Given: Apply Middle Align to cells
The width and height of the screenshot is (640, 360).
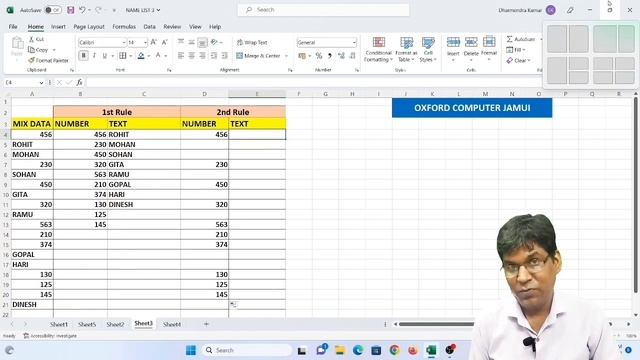Looking at the screenshot, I should pyautogui.click(x=191, y=42).
